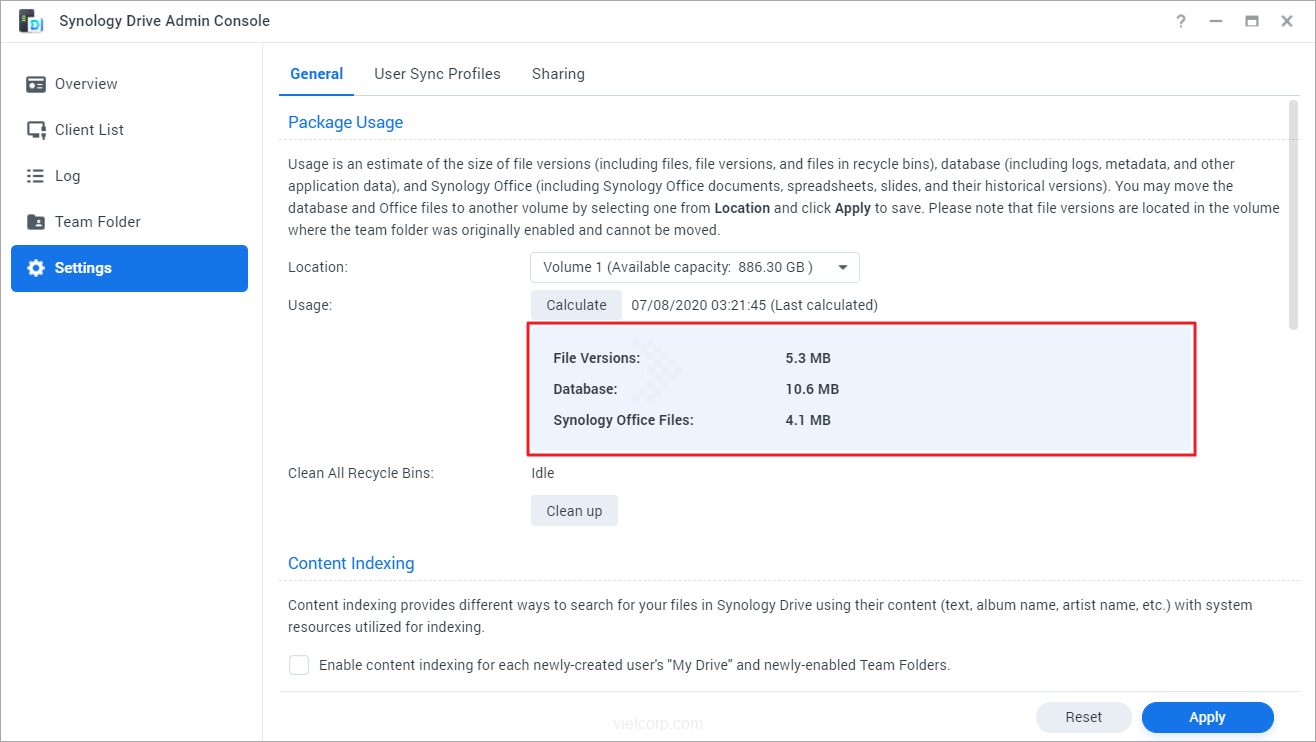Click the Apply button
The width and height of the screenshot is (1316, 742).
[1207, 717]
